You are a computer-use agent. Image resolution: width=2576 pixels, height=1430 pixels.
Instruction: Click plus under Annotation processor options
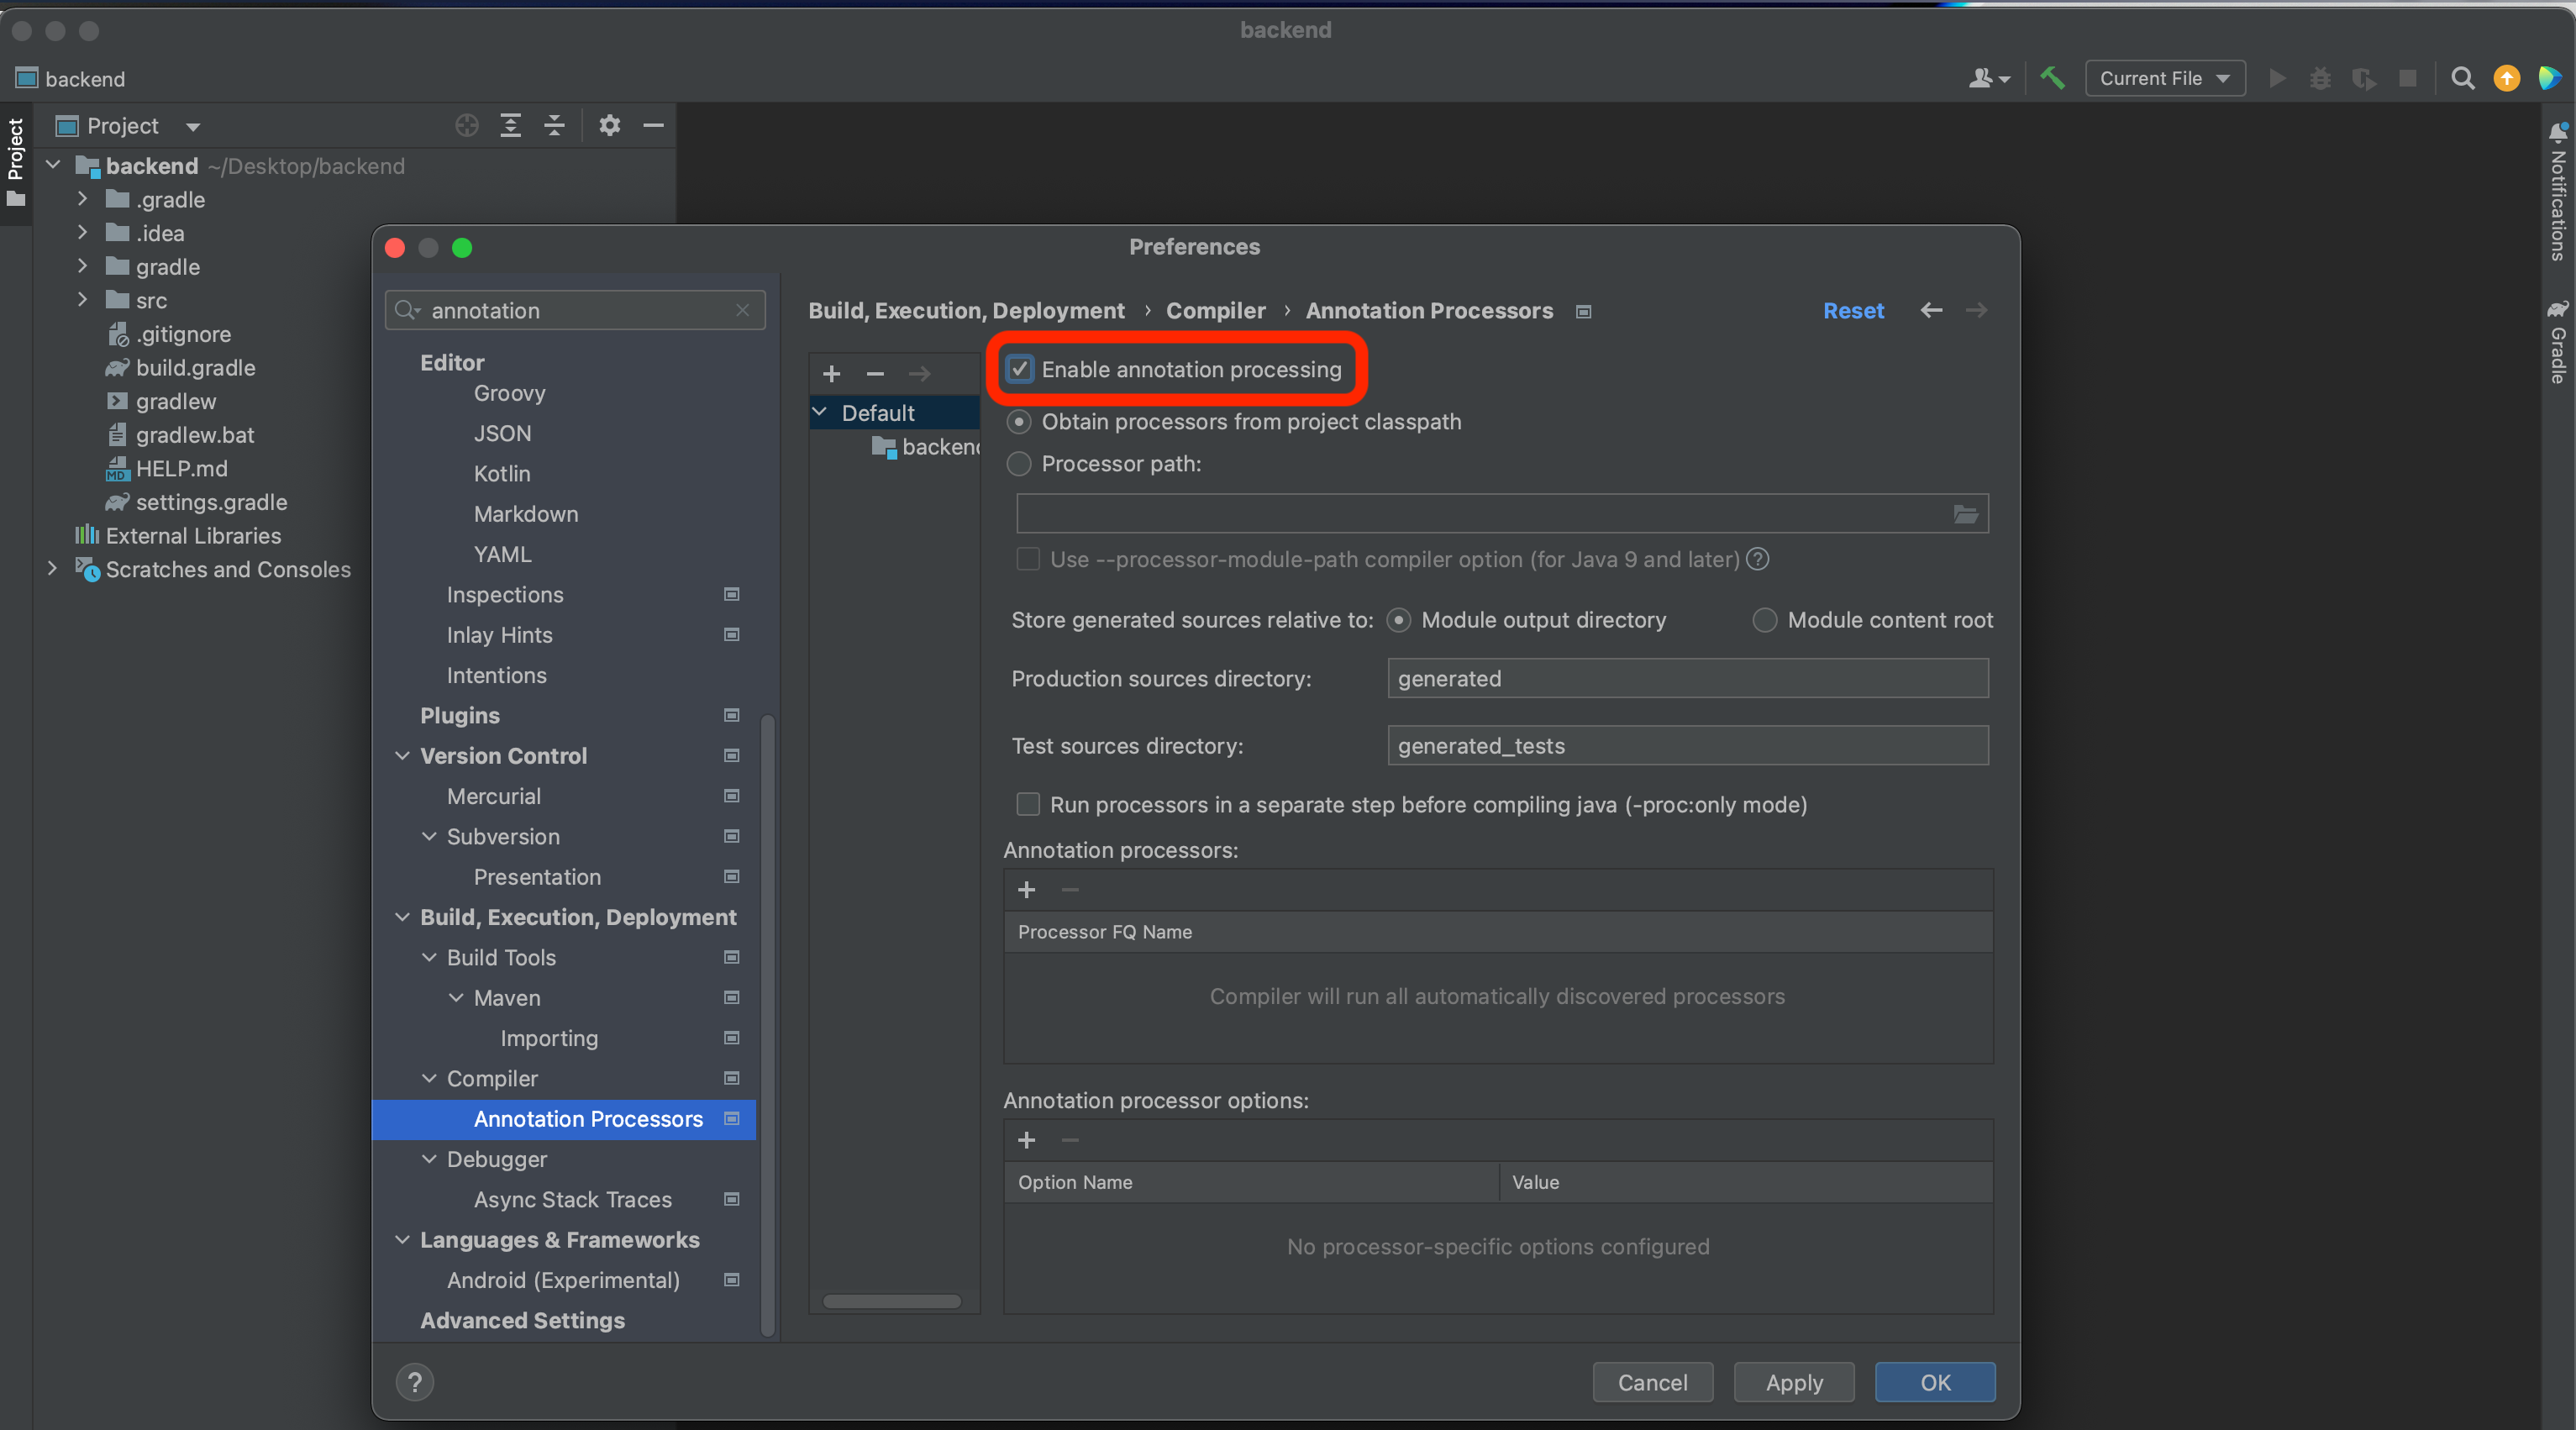click(x=1026, y=1140)
